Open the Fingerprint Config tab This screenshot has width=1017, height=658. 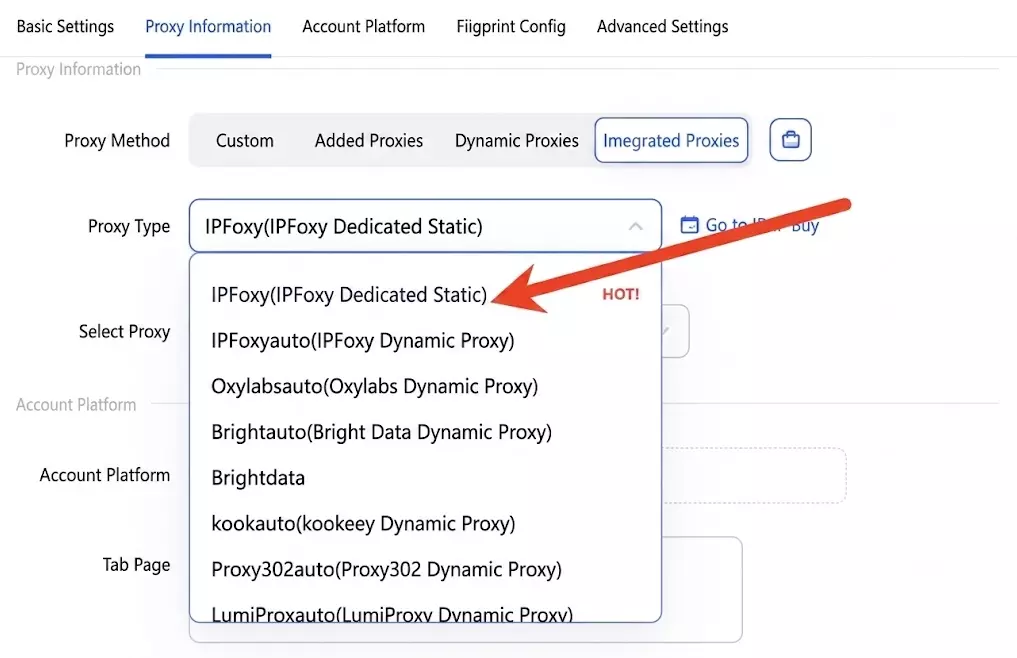[x=511, y=27]
